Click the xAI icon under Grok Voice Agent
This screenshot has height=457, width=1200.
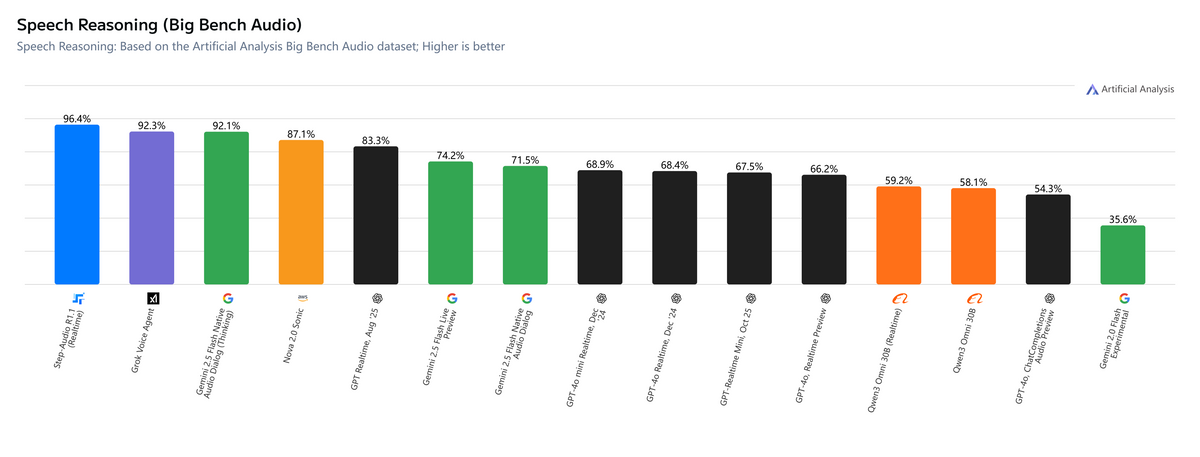153,298
